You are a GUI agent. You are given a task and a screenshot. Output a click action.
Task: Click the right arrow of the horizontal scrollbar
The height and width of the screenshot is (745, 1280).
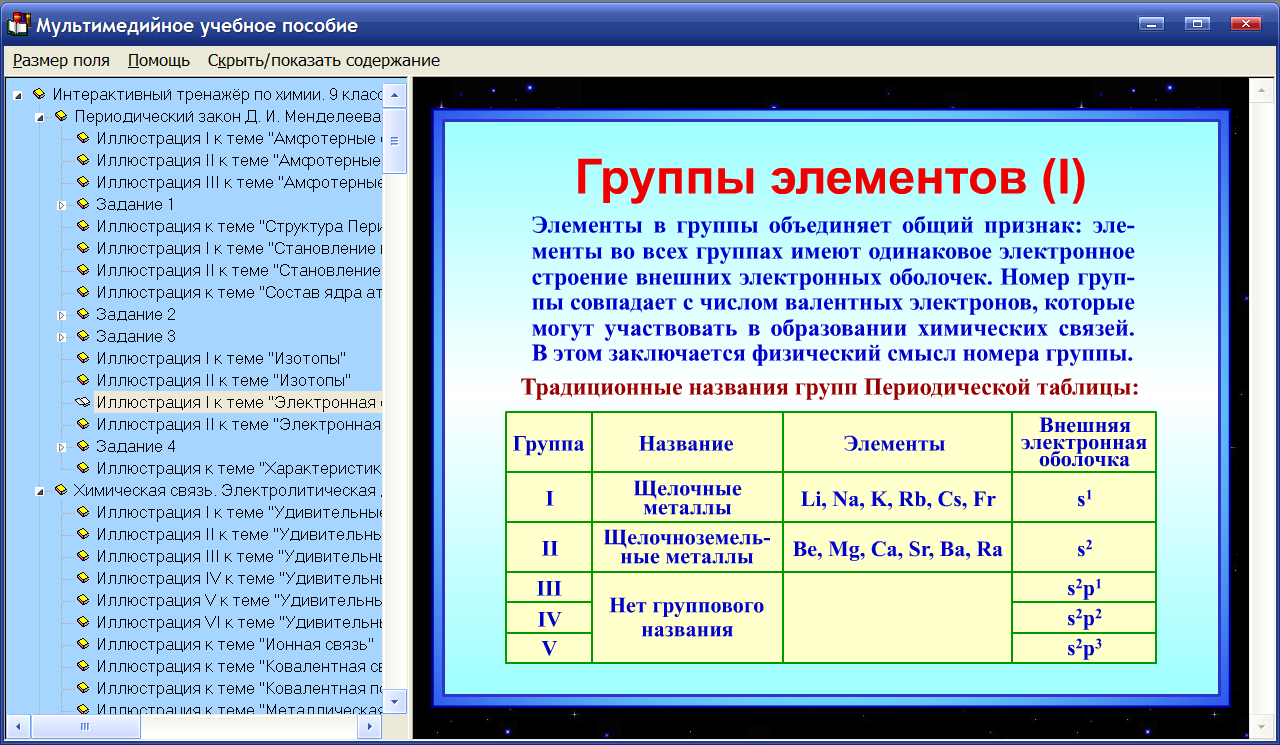point(370,727)
